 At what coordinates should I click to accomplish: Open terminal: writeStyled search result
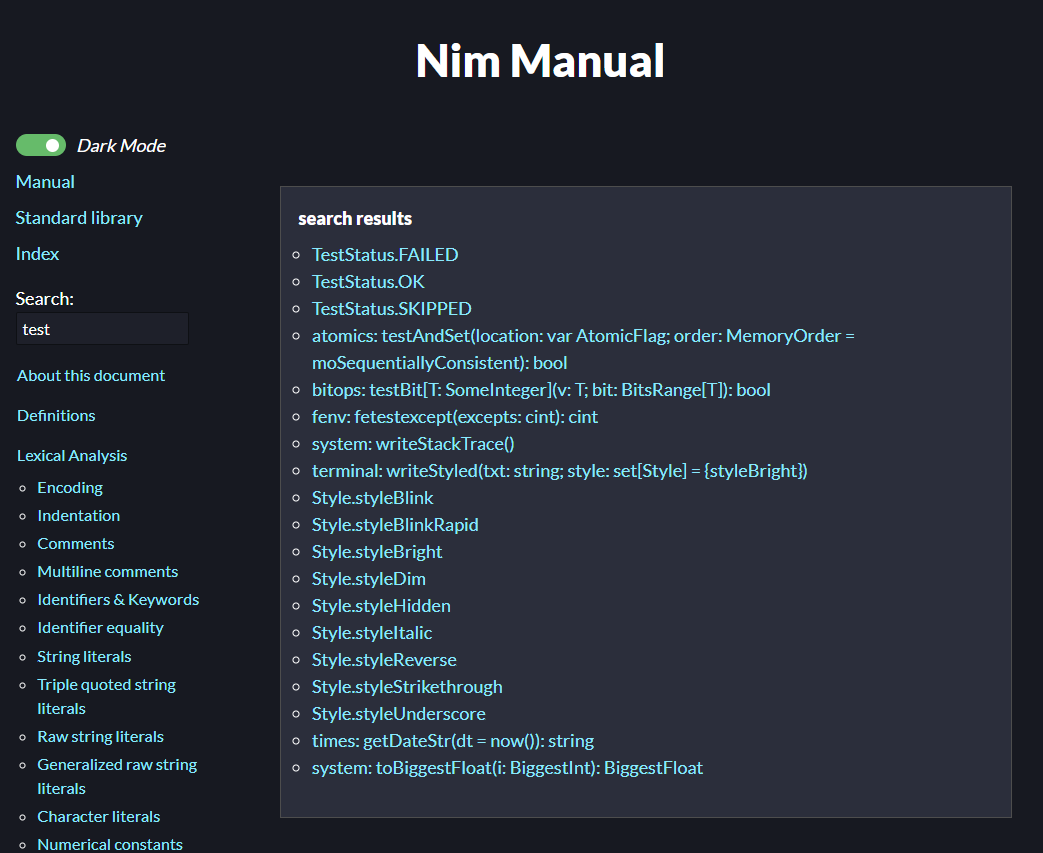point(559,471)
